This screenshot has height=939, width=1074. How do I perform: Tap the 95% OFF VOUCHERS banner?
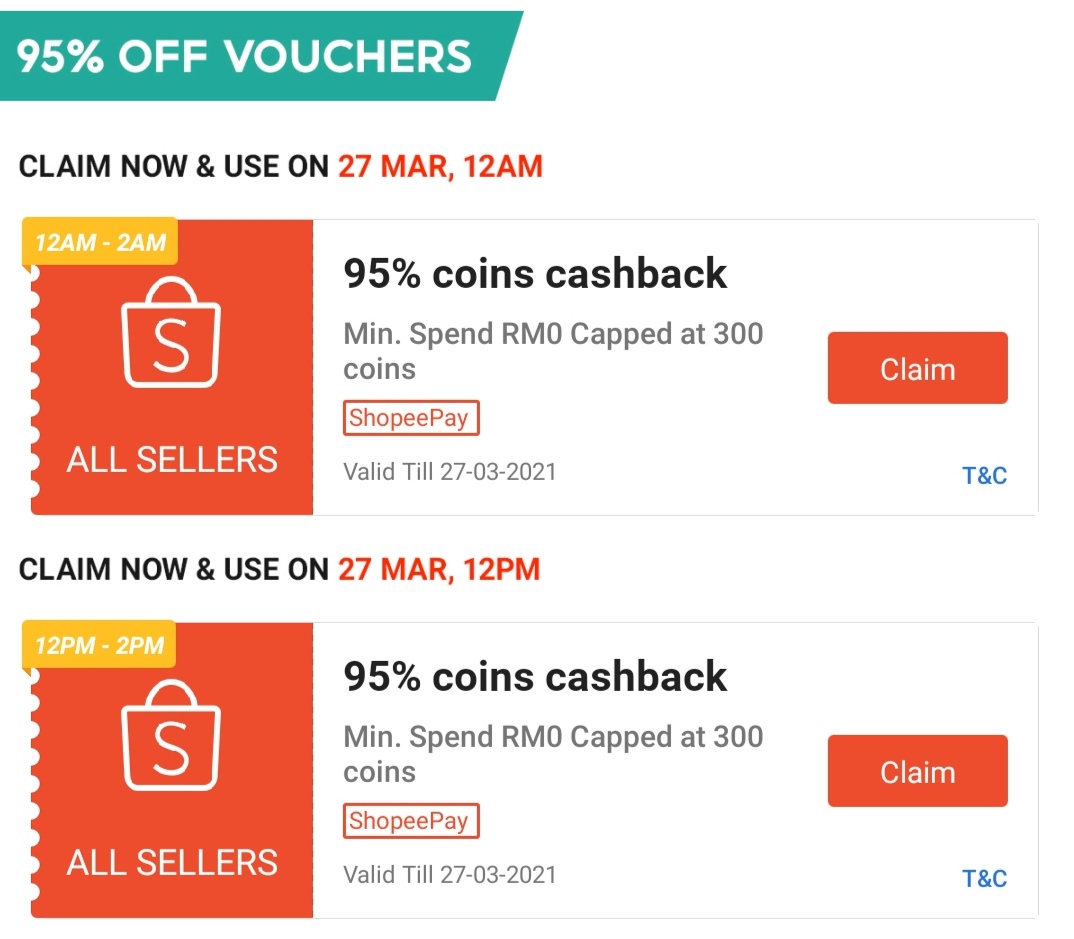244,56
